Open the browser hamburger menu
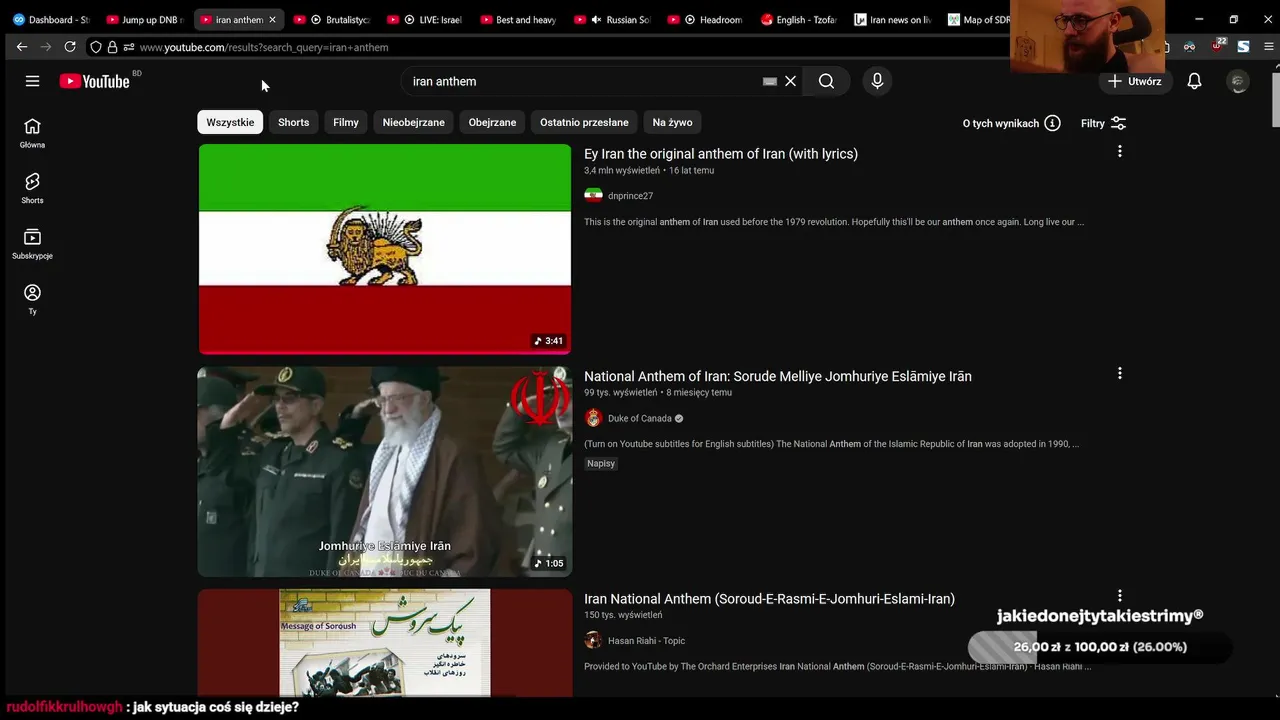The image size is (1280, 720). click(1269, 46)
